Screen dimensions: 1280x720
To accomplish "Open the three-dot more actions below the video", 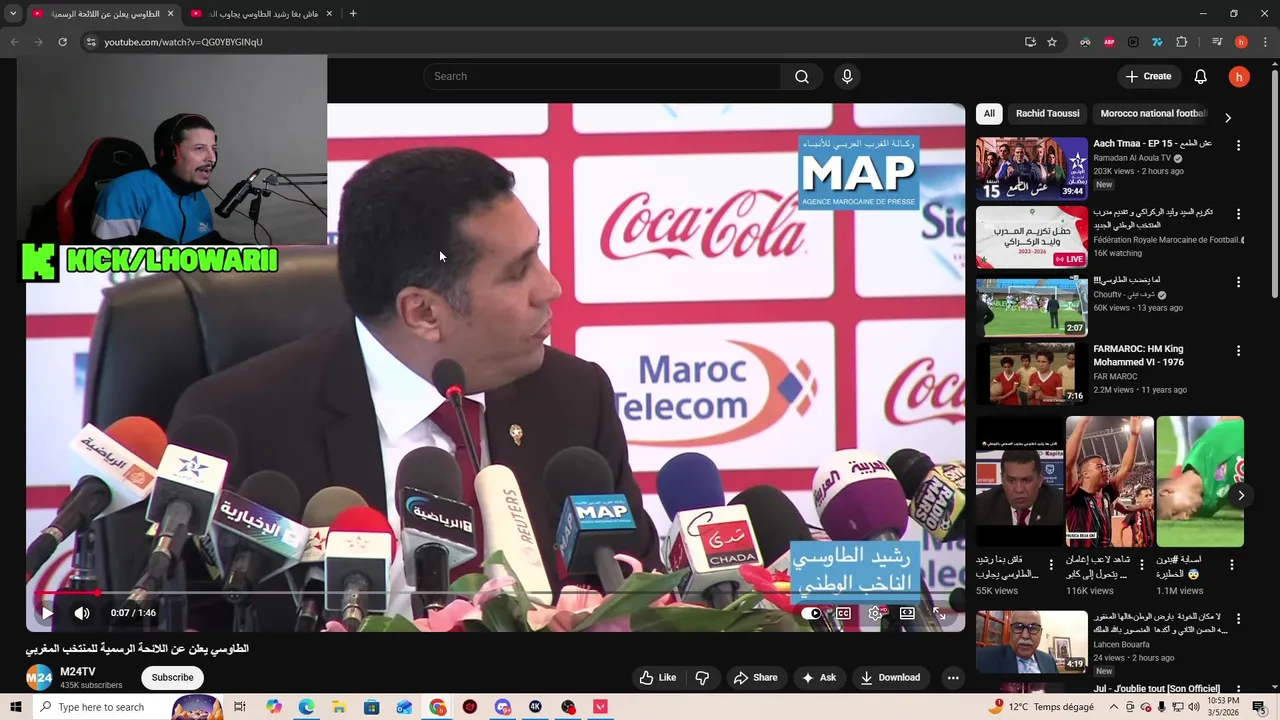I will click(x=953, y=677).
